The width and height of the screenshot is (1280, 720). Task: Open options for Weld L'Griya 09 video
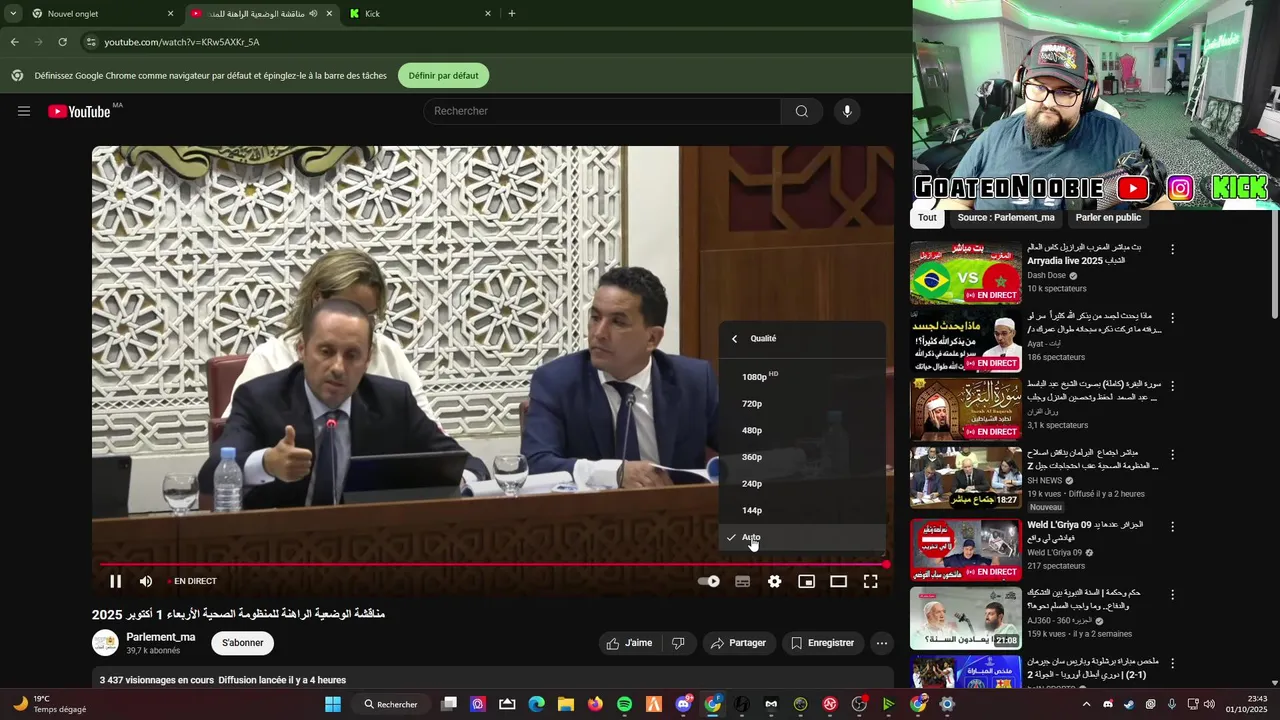(1172, 527)
